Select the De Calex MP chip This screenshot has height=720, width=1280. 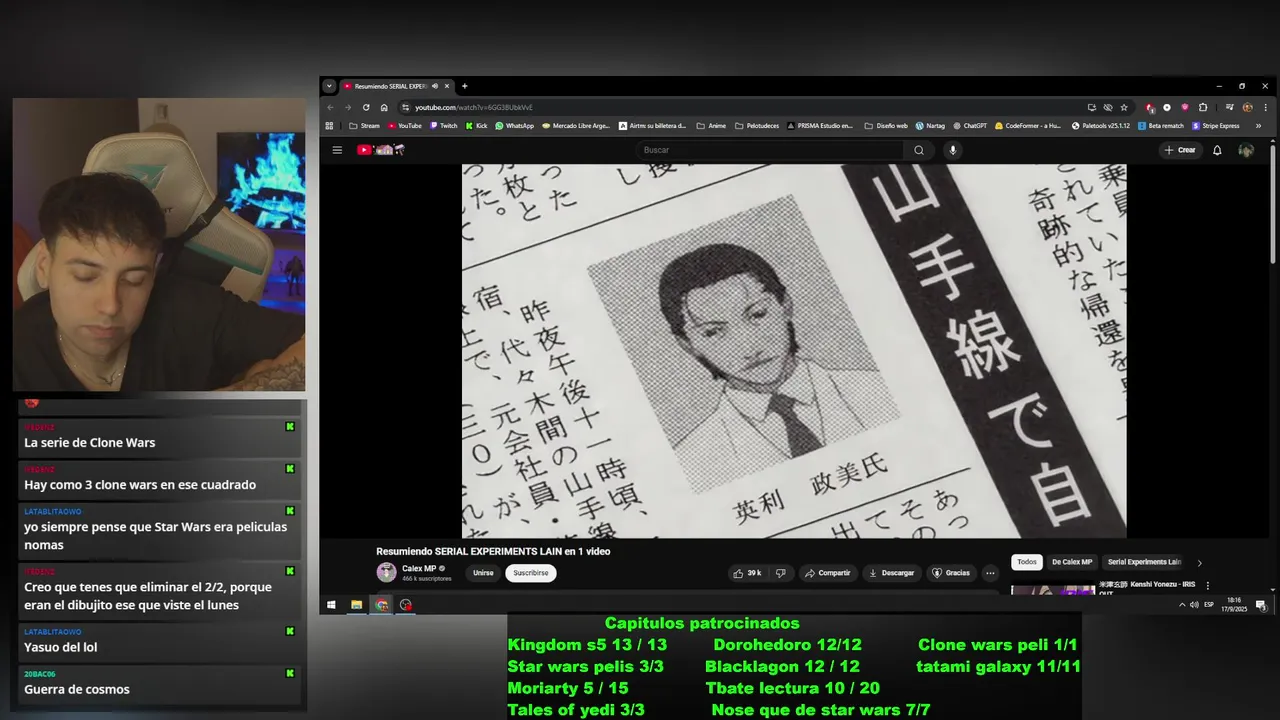pos(1072,562)
